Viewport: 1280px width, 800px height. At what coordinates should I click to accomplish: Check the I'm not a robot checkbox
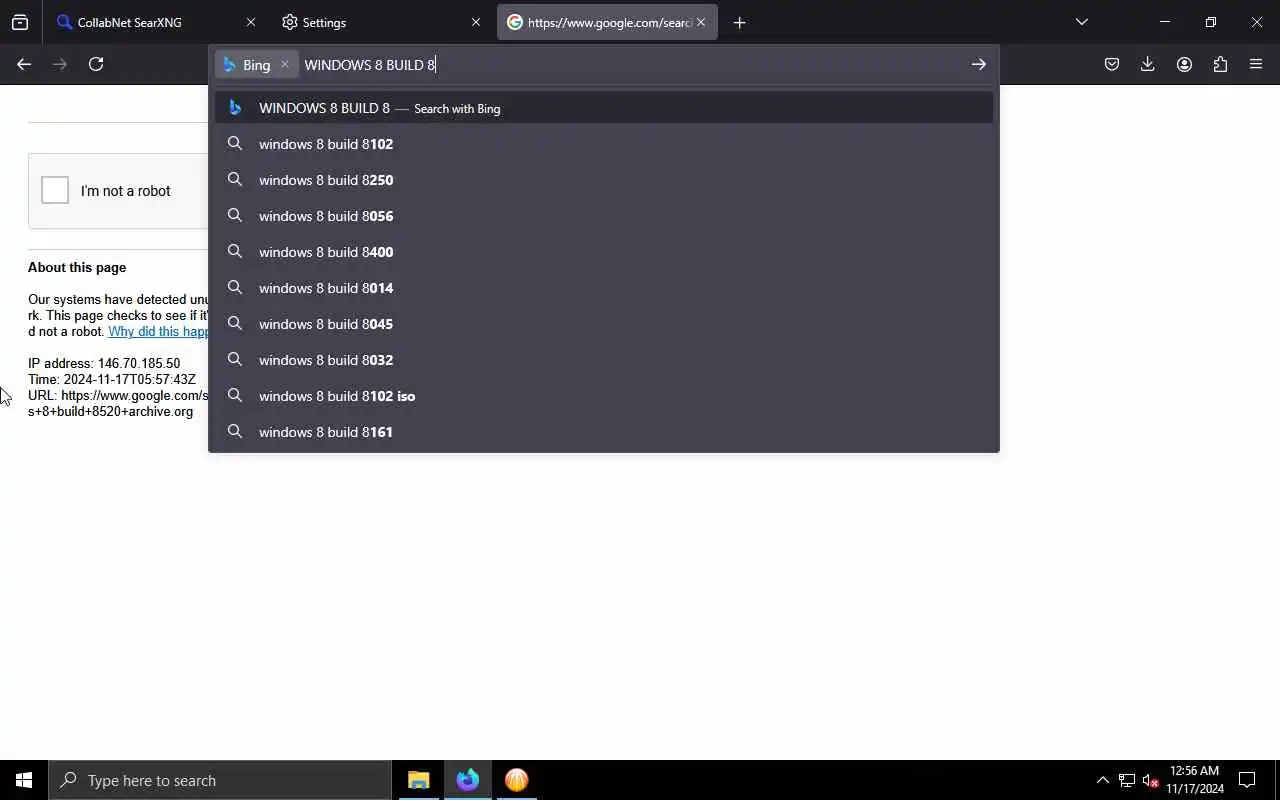point(55,190)
